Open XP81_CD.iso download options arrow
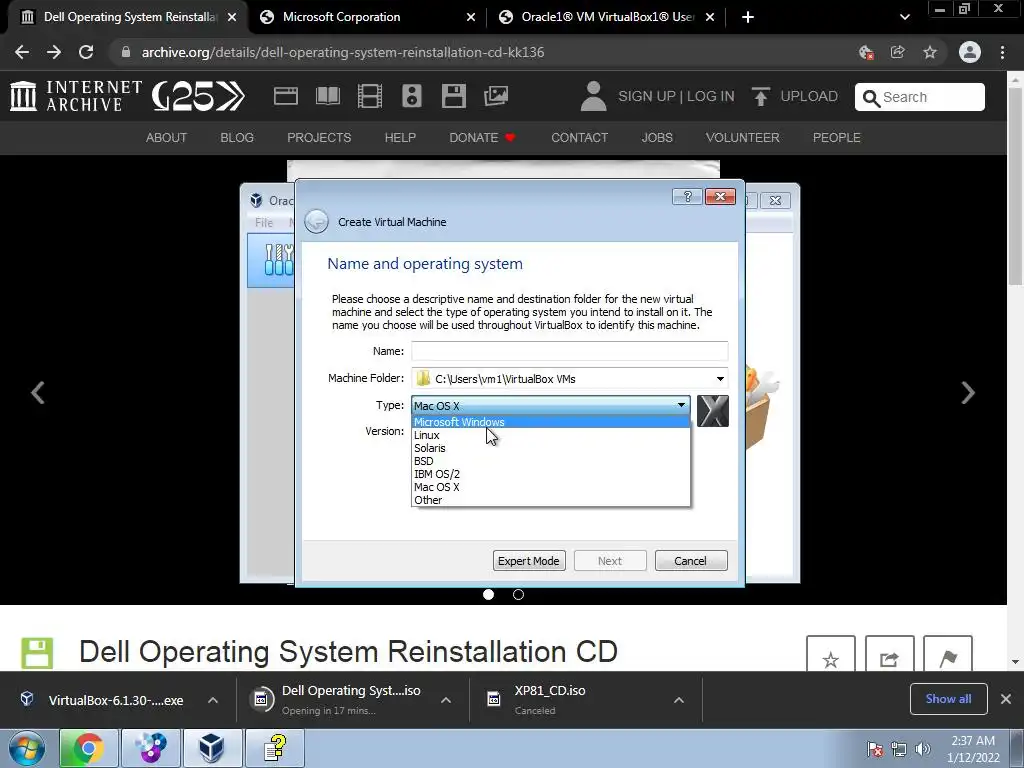This screenshot has width=1024, height=768. (x=679, y=700)
